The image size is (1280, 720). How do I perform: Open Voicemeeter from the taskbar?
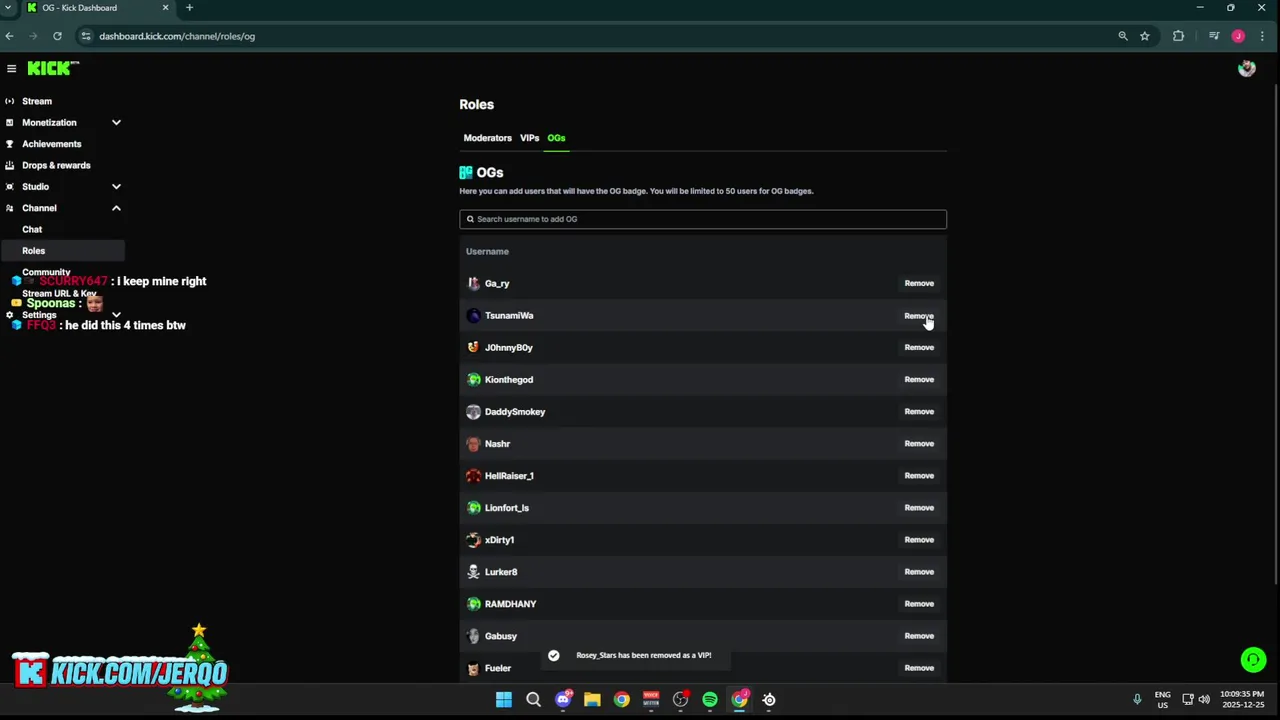pyautogui.click(x=651, y=699)
